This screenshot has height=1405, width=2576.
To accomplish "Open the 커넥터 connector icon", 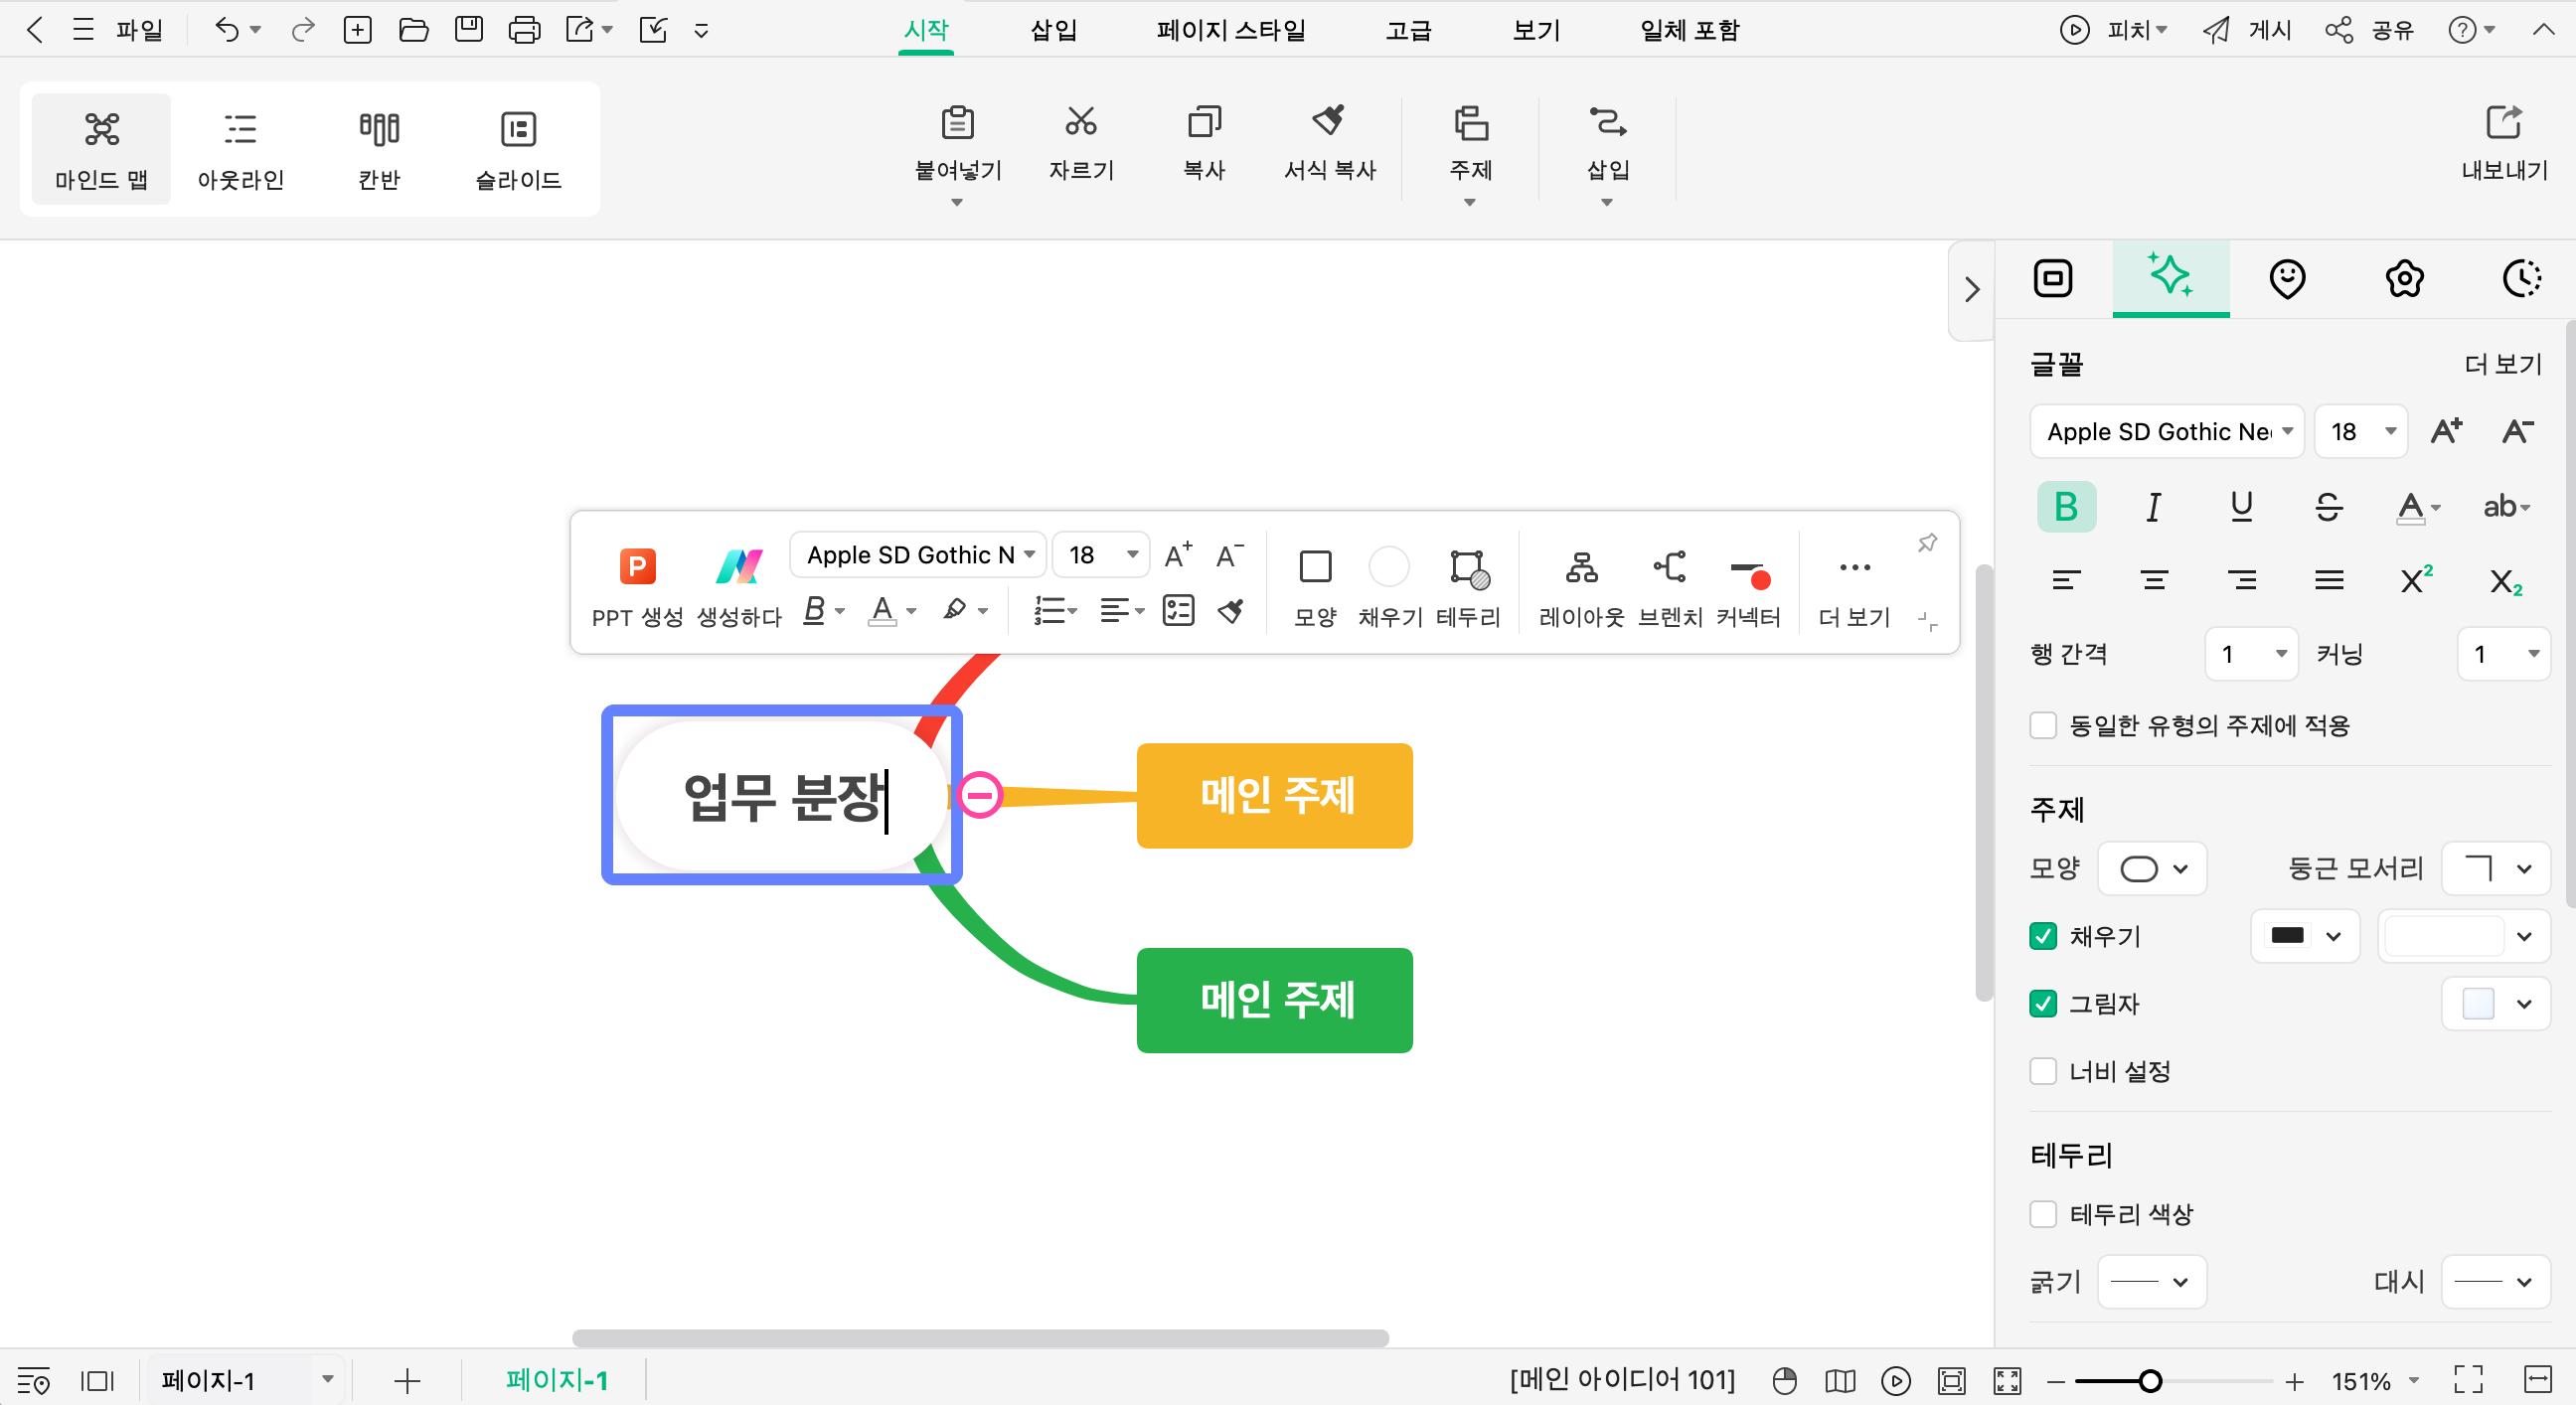I will (1749, 573).
